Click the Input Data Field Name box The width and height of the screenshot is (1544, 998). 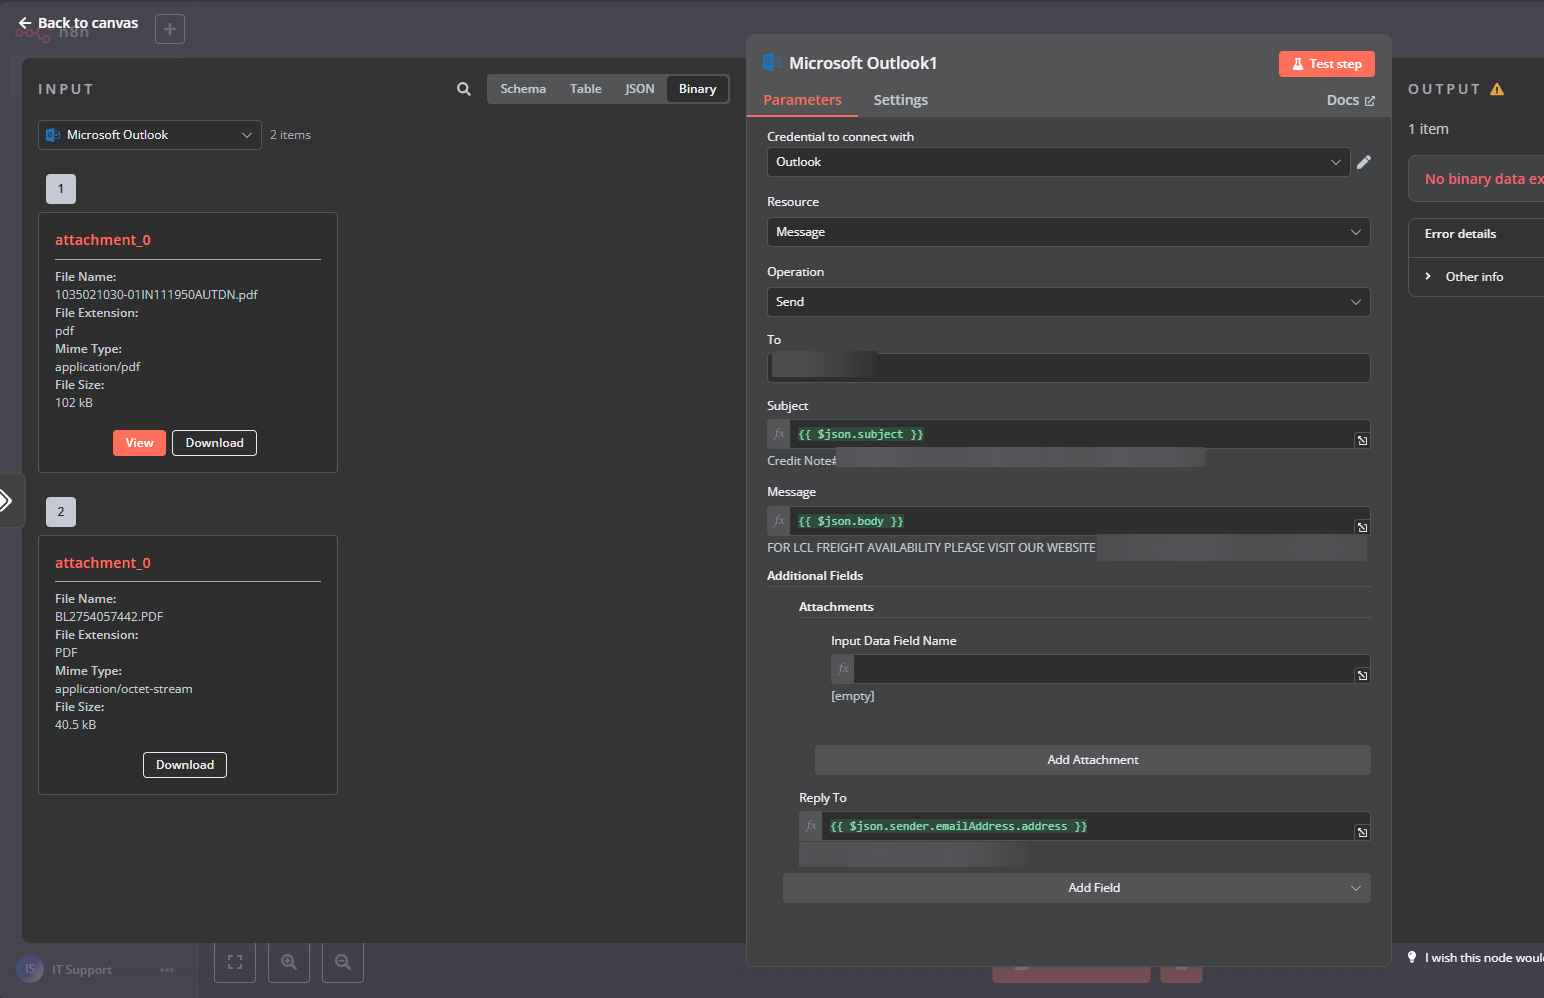coord(1100,669)
